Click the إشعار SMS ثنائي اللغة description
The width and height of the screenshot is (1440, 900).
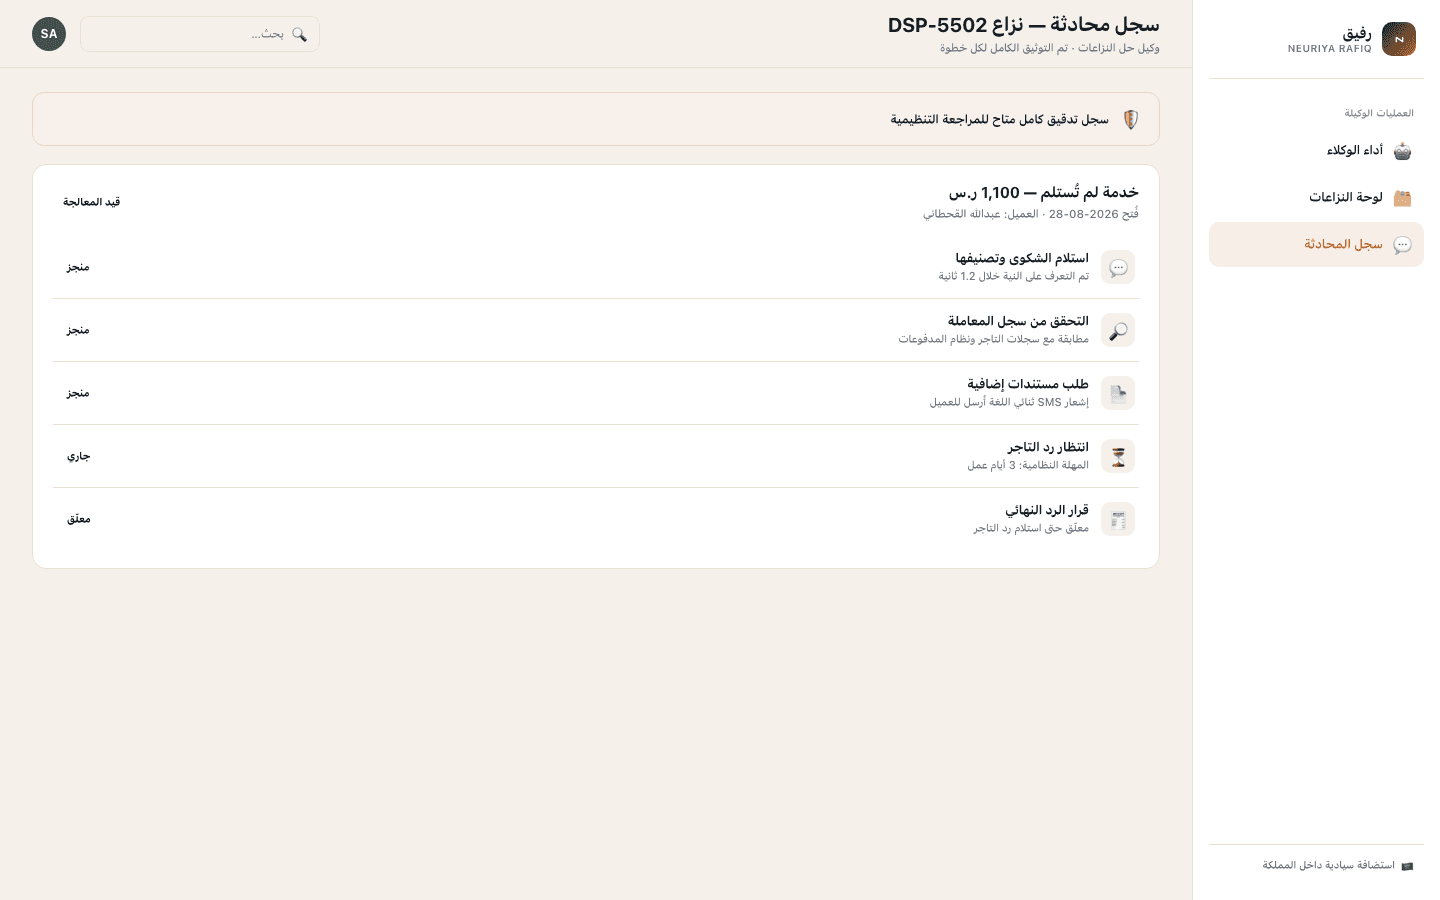1009,402
